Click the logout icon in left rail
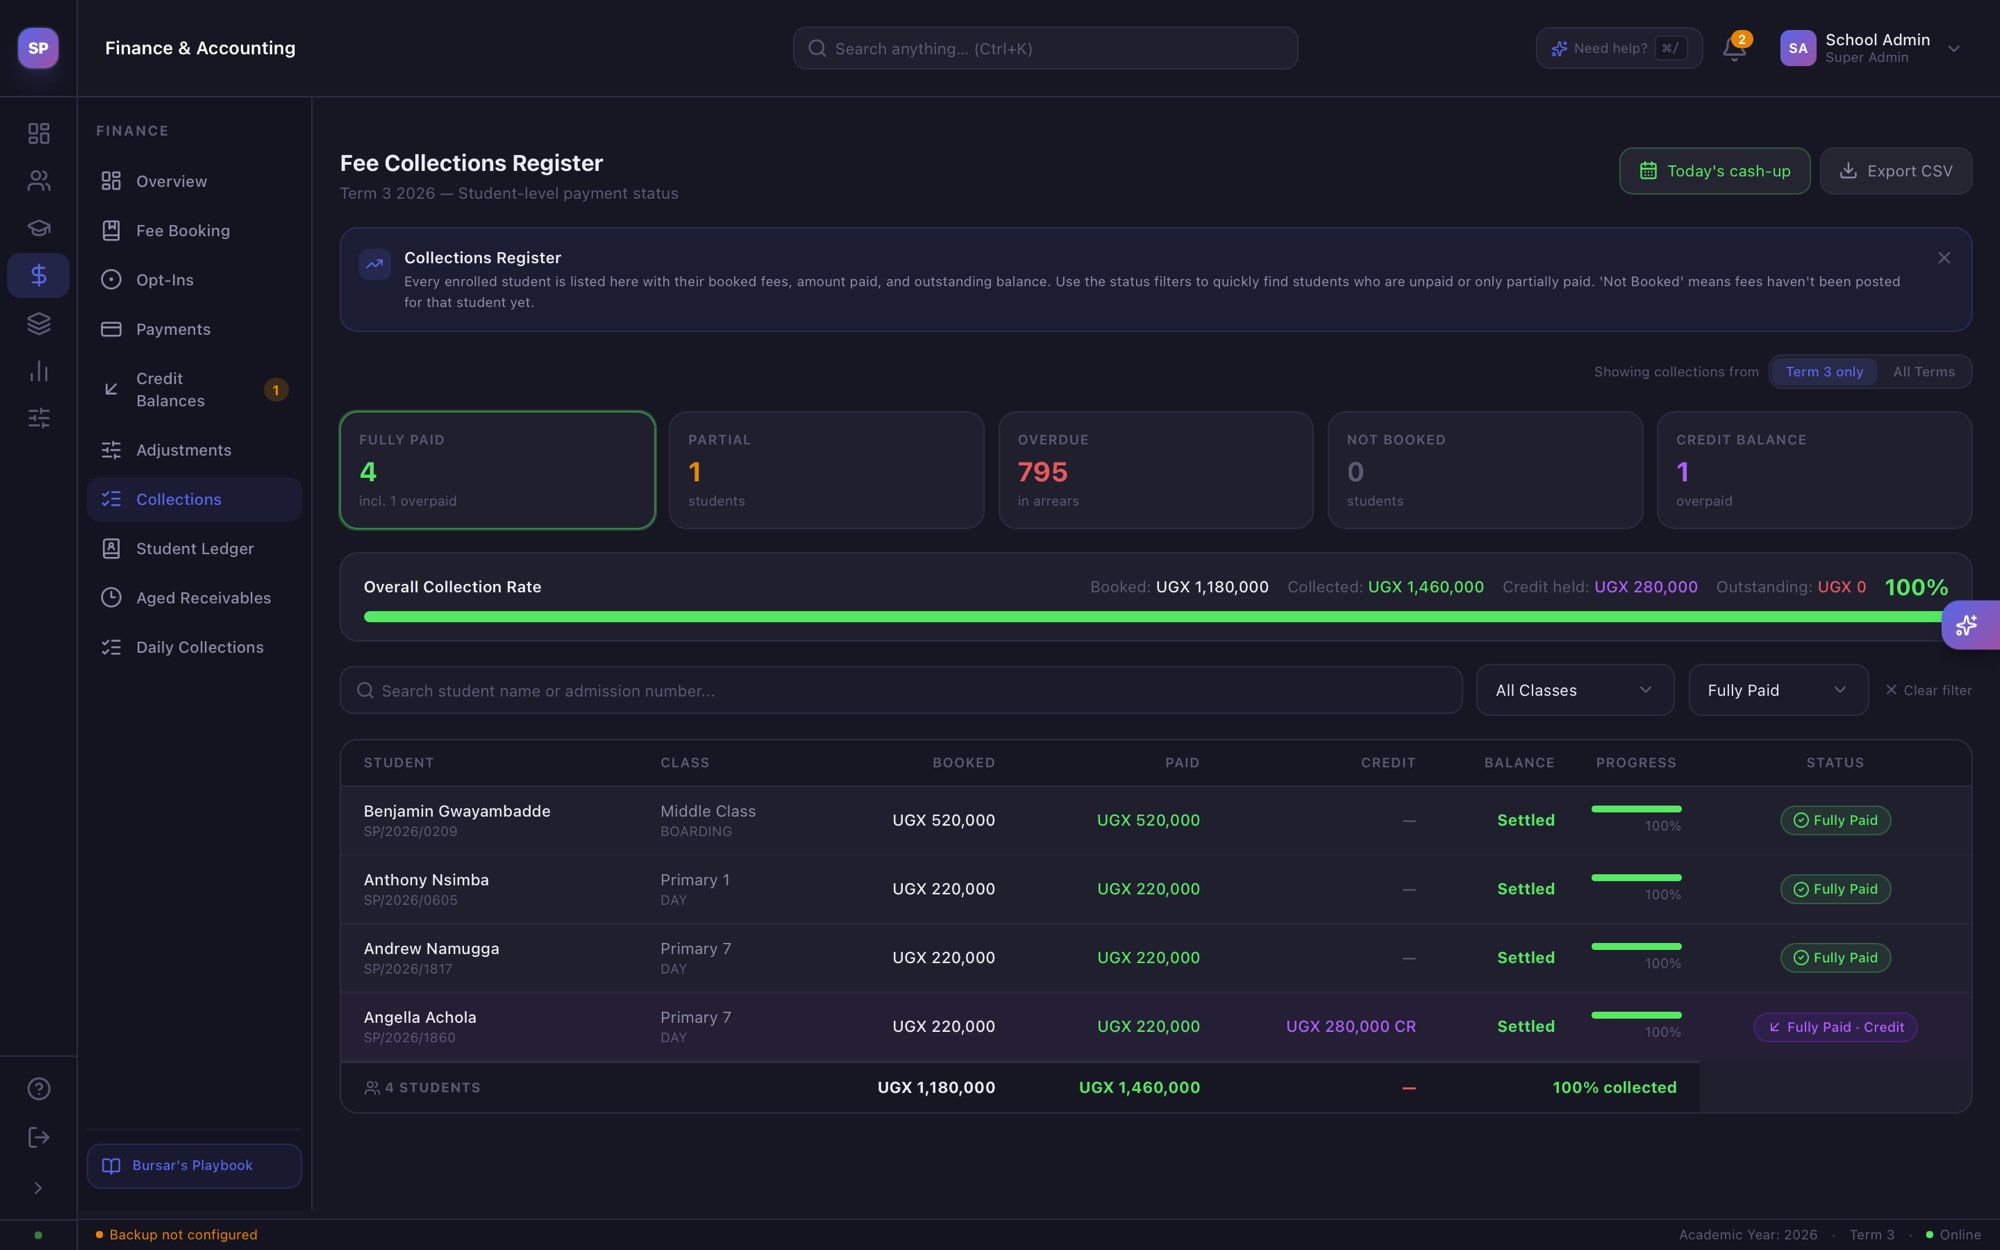Screen dimensions: 2000x1250 pyautogui.click(x=38, y=1137)
